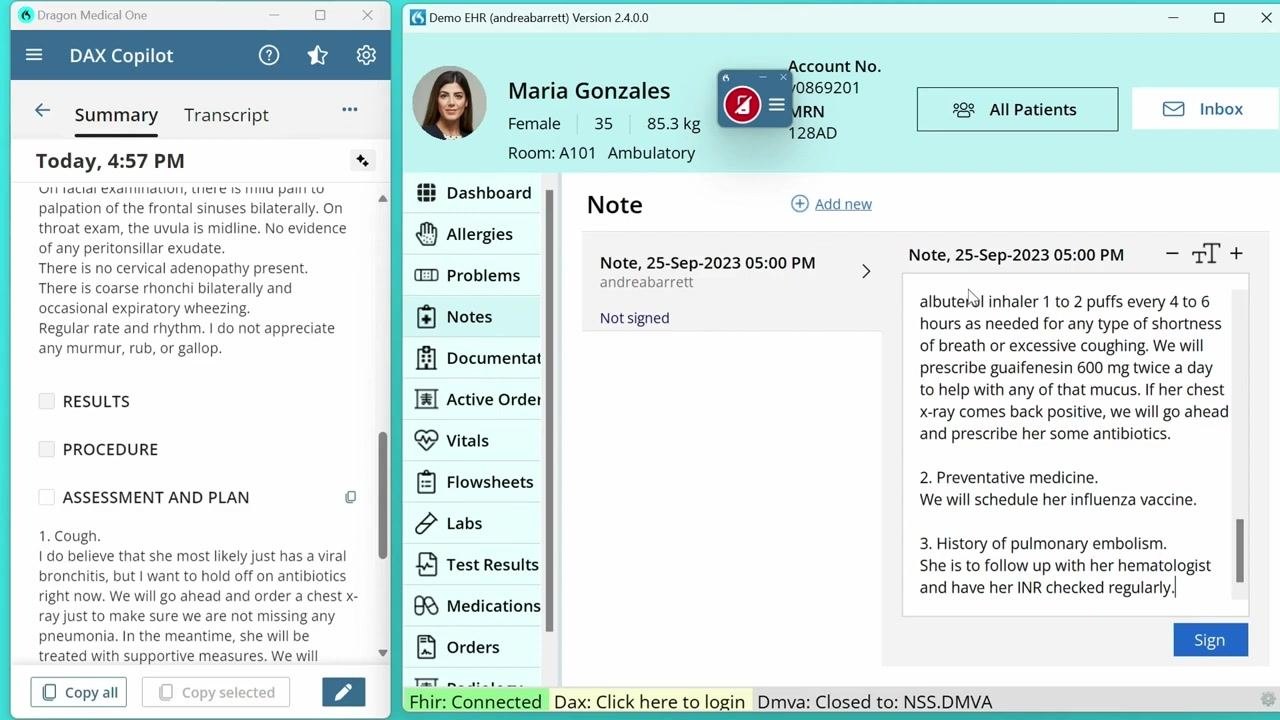Open Dashboard in the EHR sidebar
This screenshot has width=1280, height=720.
click(x=475, y=193)
